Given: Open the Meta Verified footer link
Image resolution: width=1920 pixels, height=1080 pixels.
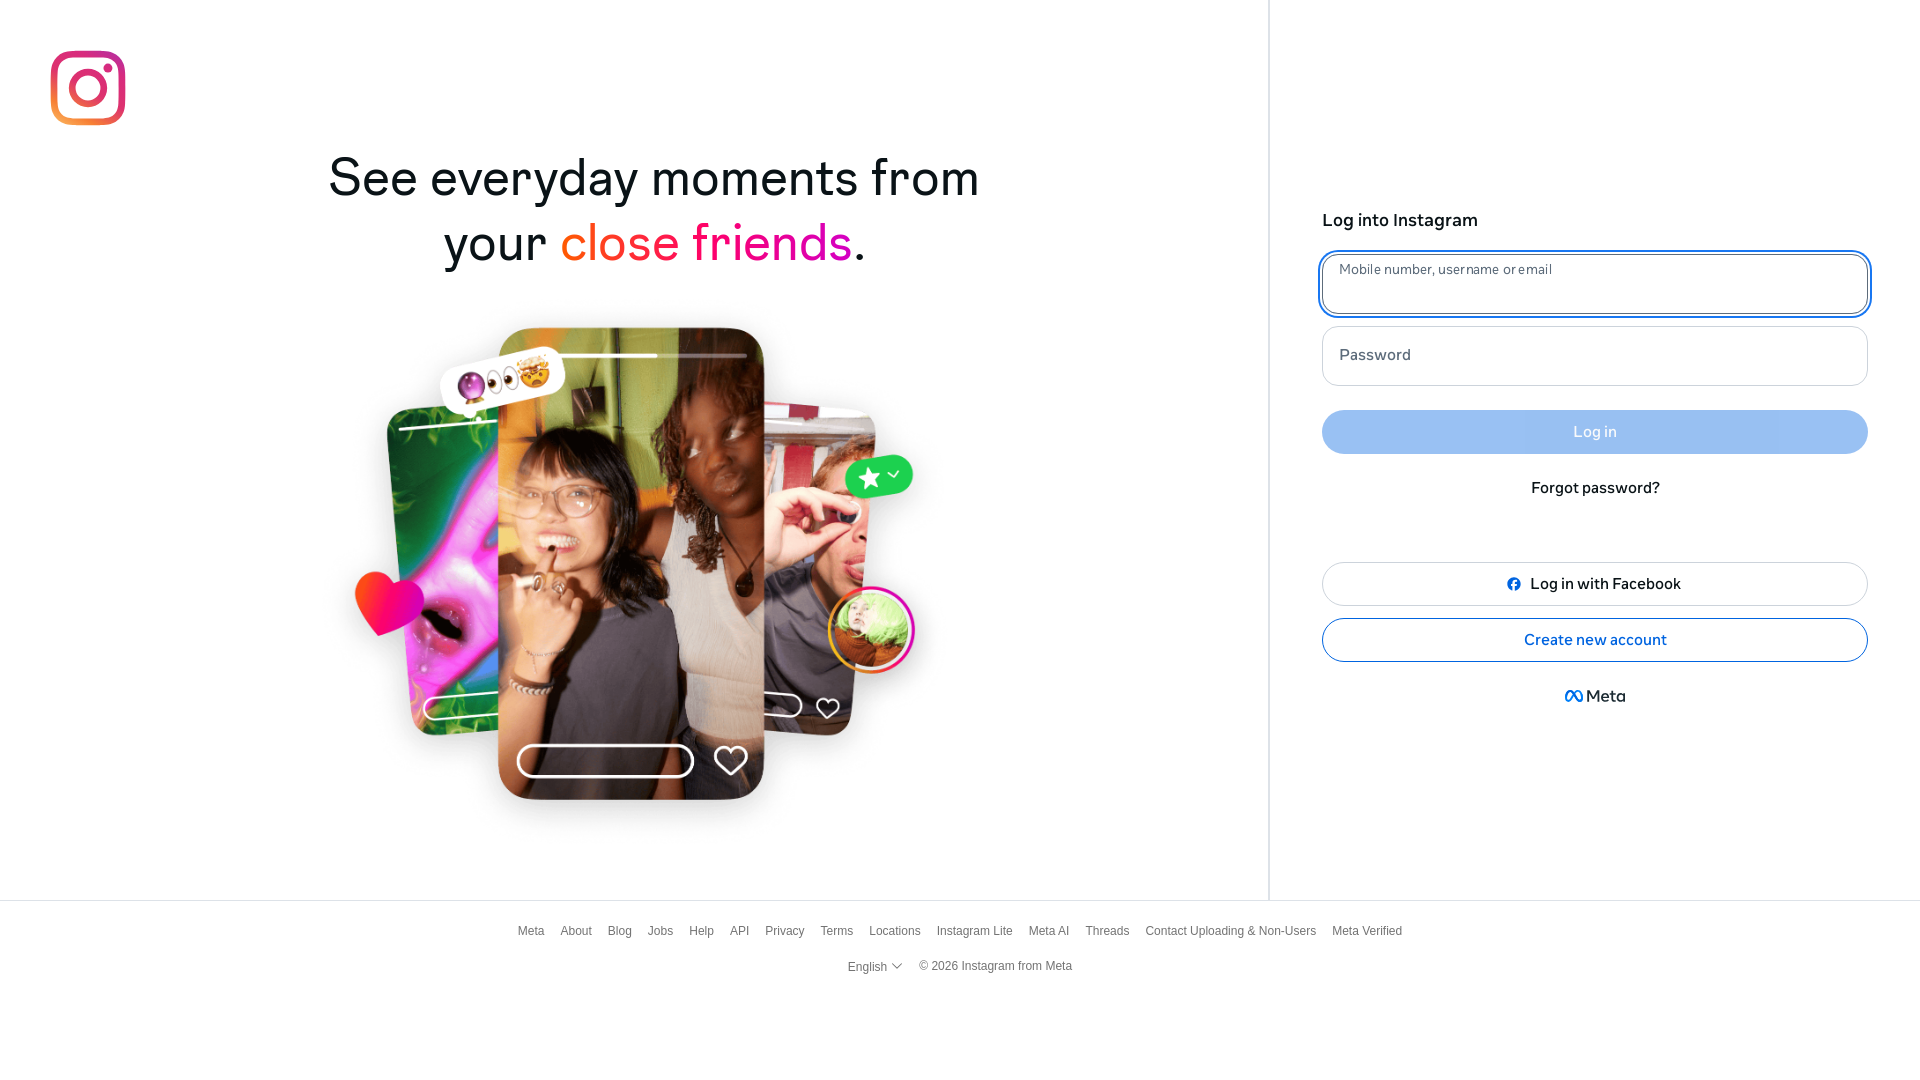Looking at the screenshot, I should [x=1367, y=931].
